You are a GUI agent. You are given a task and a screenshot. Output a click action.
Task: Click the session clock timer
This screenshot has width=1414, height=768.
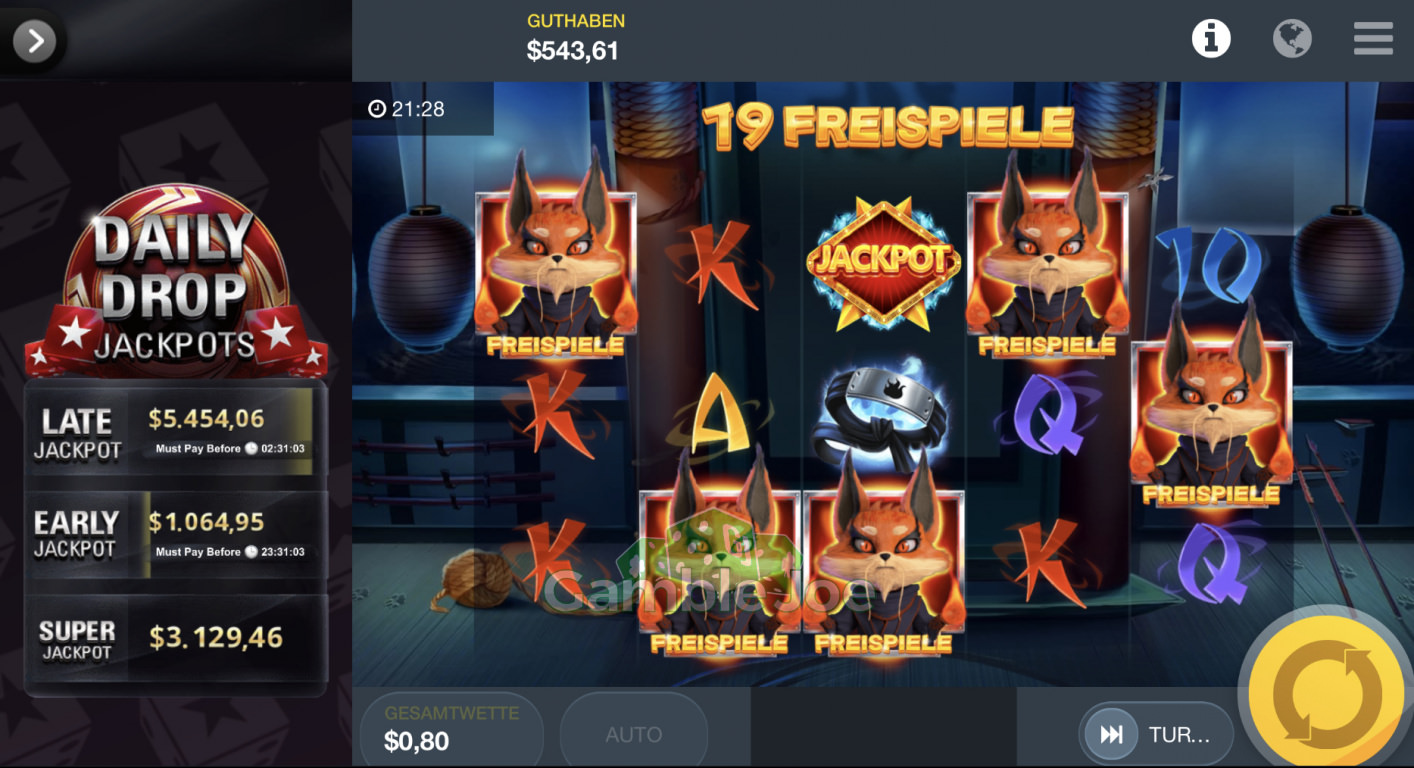(x=406, y=109)
